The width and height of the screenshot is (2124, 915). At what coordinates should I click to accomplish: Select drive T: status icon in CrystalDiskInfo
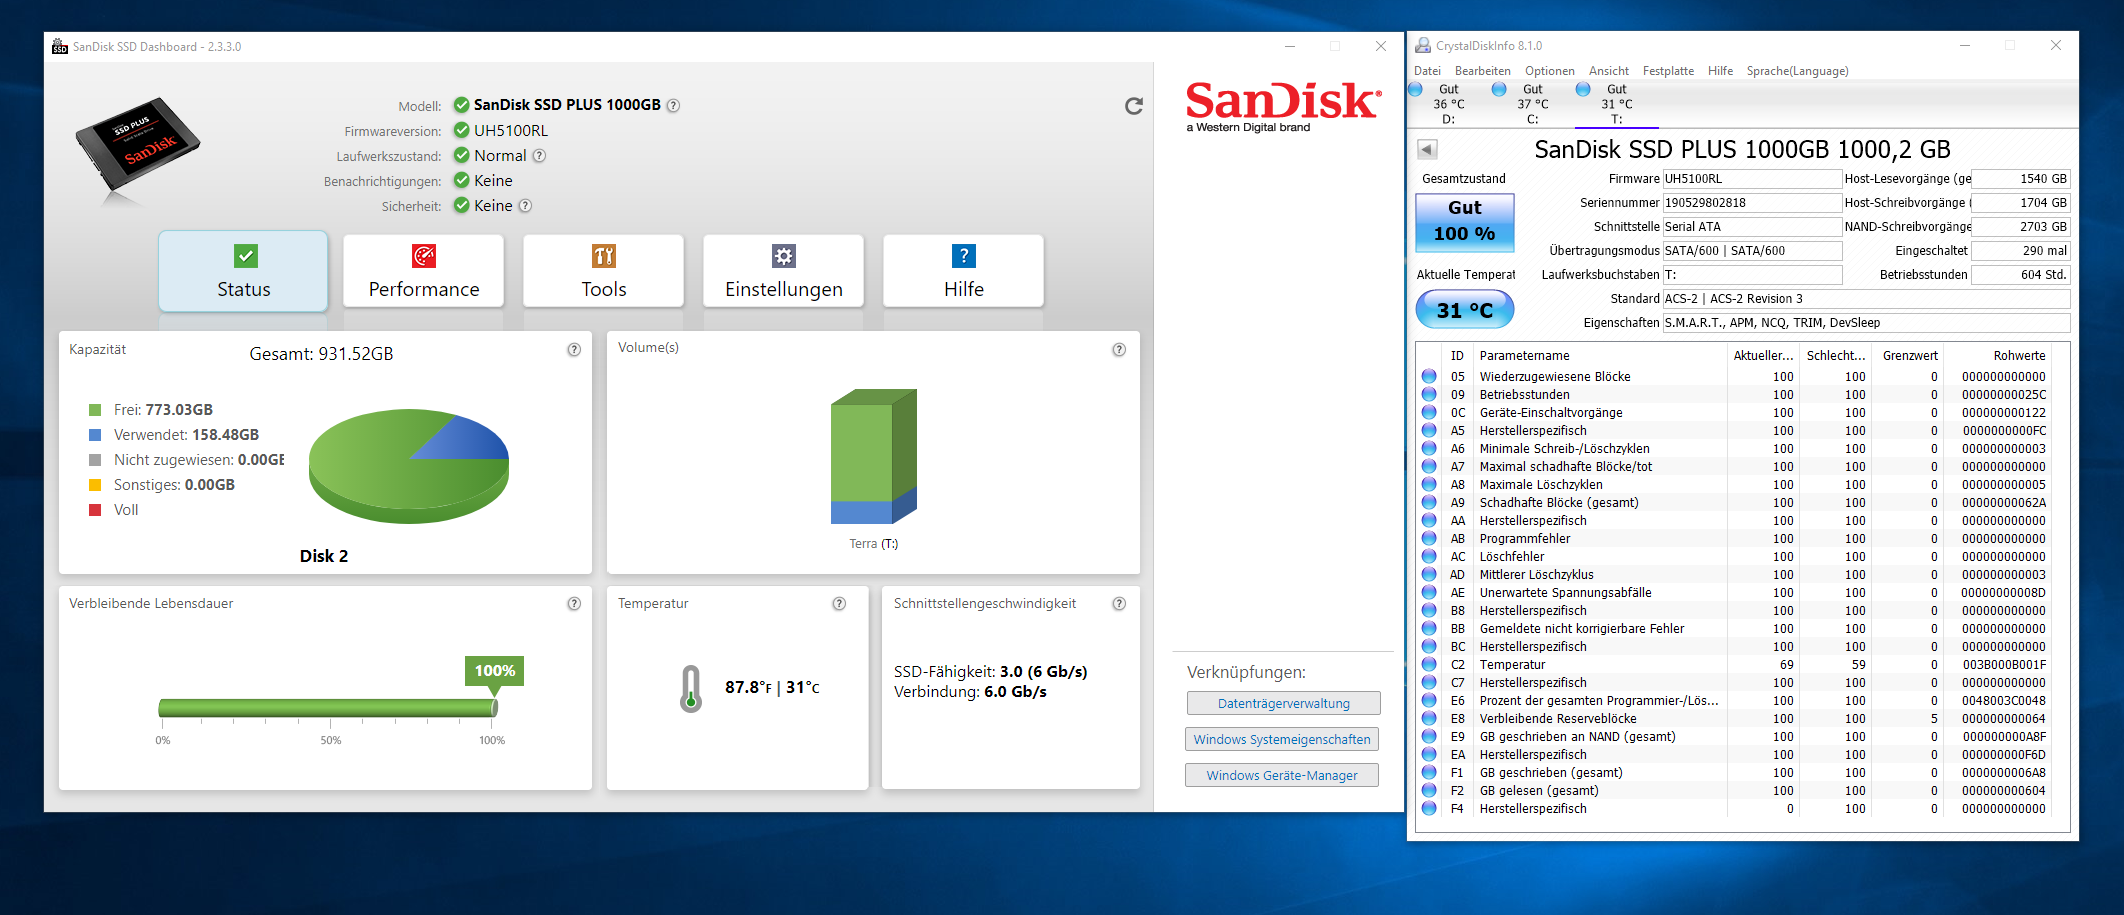click(x=1583, y=89)
